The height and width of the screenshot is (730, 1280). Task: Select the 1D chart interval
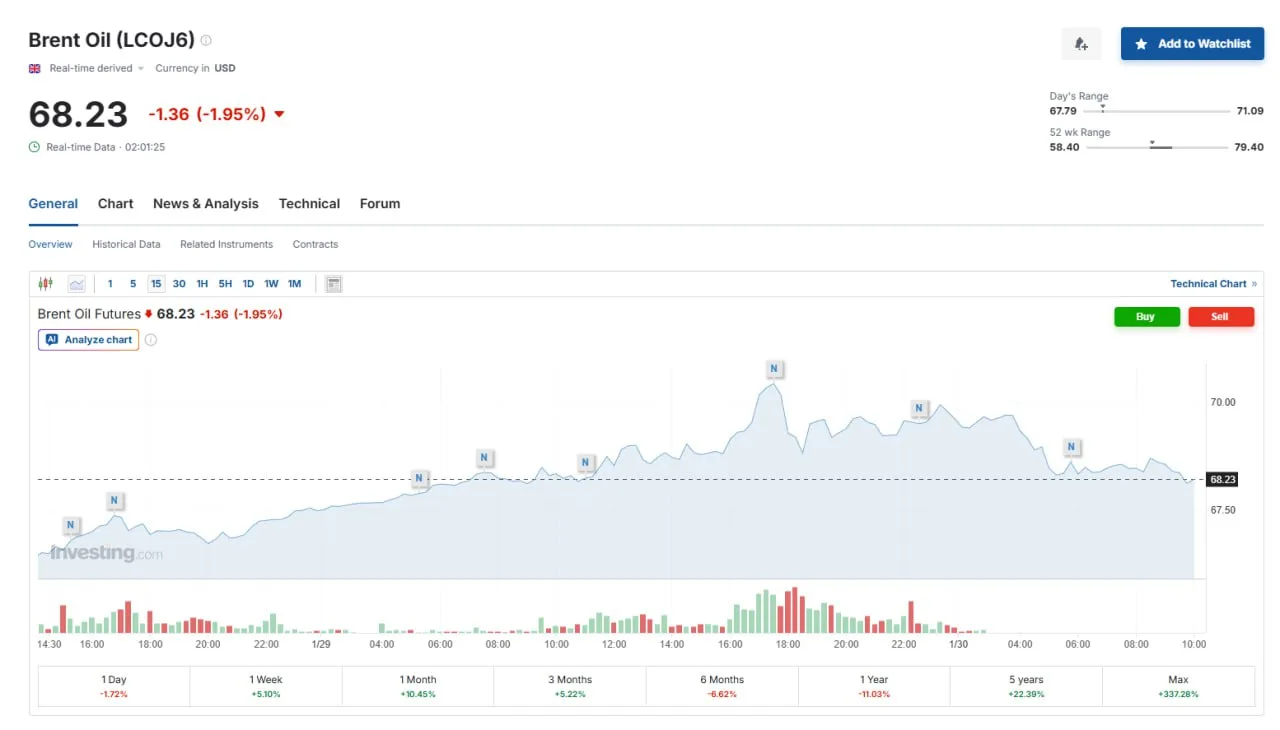tap(248, 284)
